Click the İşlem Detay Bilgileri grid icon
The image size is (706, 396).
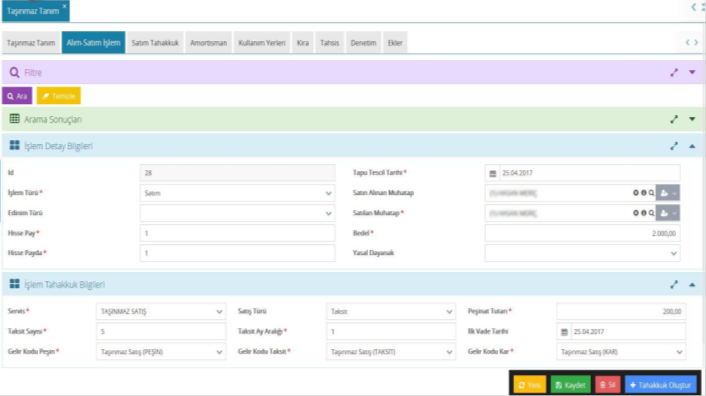(14, 145)
